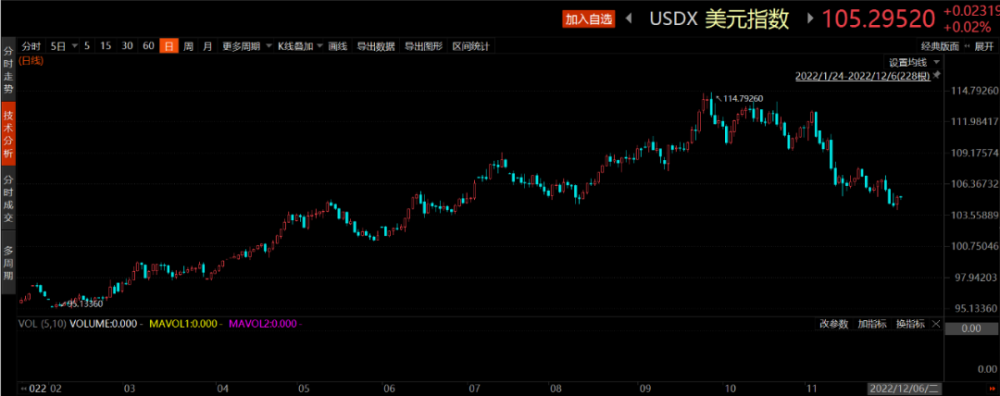The image size is (1000, 396).
Task: Select the 15-minute period
Action: (106, 47)
